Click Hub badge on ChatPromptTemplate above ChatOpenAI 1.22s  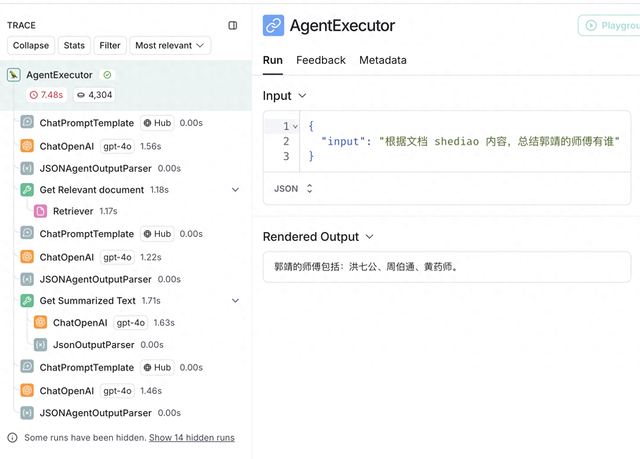coord(158,234)
